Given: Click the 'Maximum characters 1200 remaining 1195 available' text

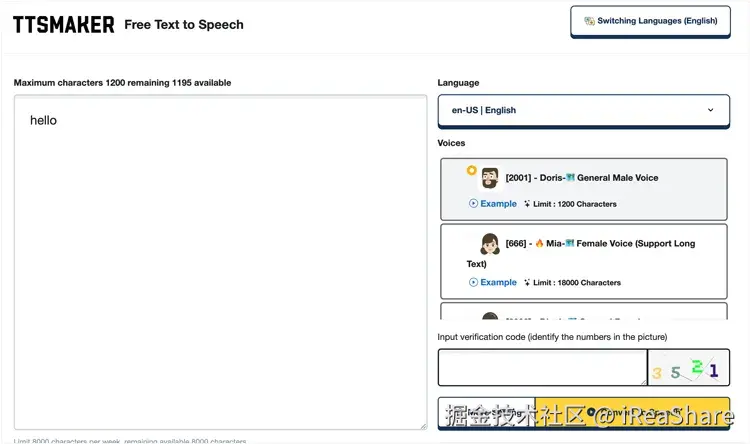Looking at the screenshot, I should (x=122, y=83).
